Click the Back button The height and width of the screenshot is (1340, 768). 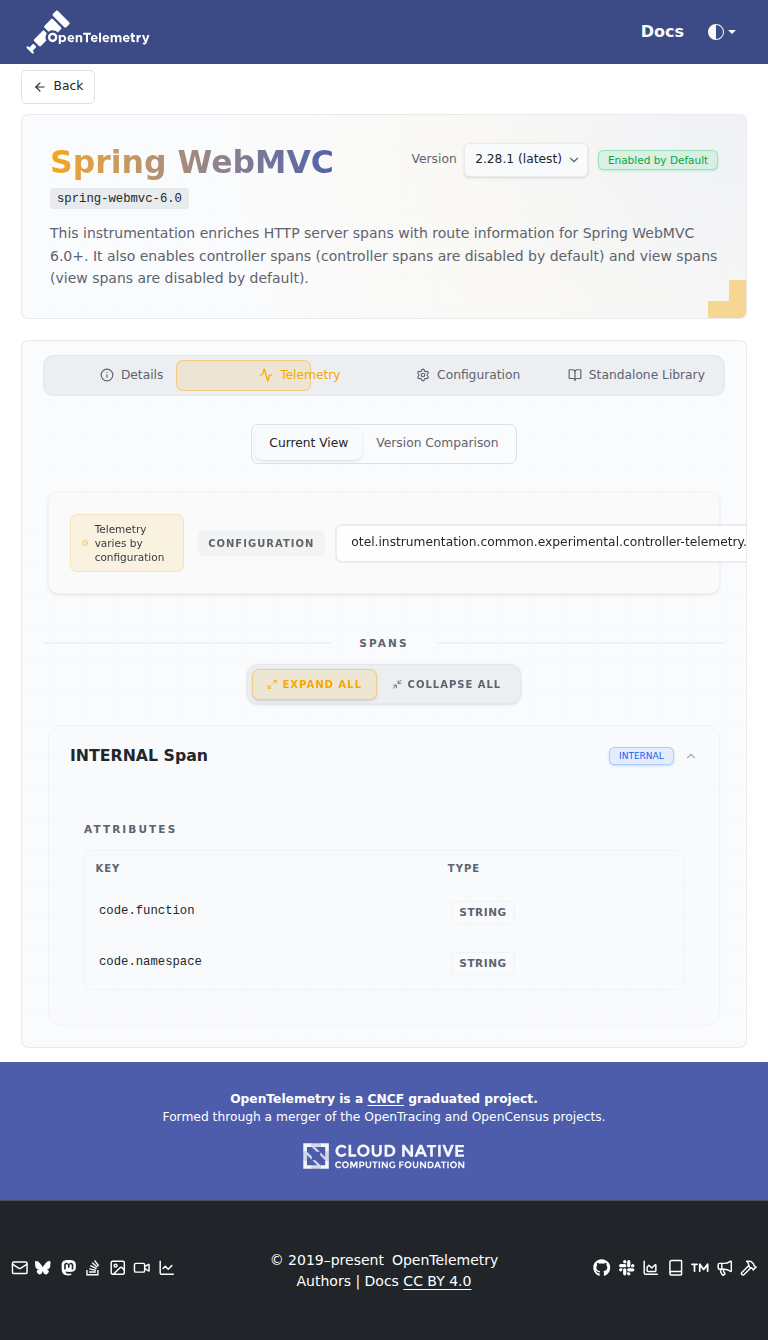58,87
